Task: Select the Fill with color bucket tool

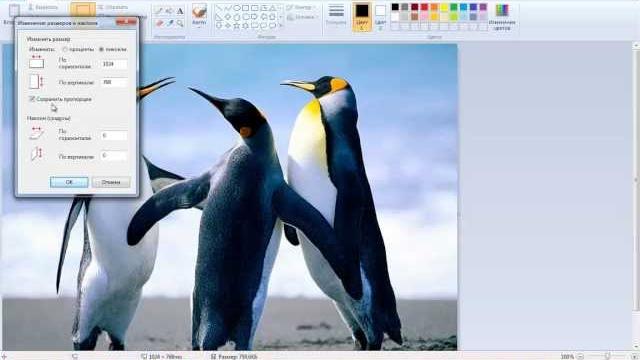Action: point(169,11)
